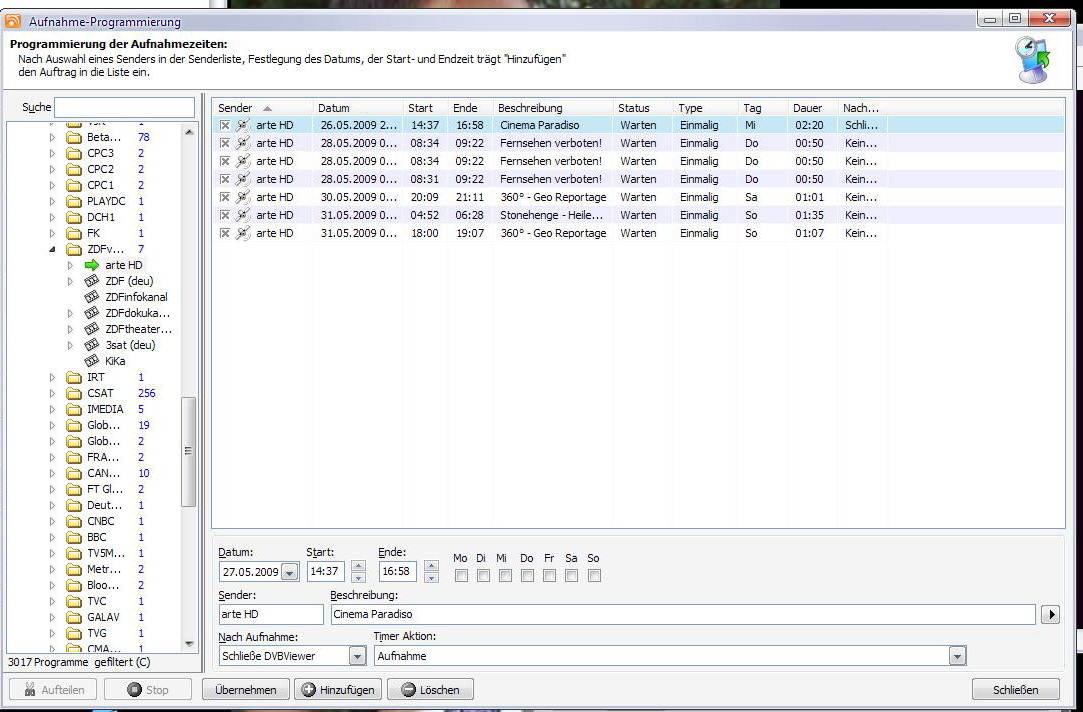Click into the Suche search field

[125, 108]
